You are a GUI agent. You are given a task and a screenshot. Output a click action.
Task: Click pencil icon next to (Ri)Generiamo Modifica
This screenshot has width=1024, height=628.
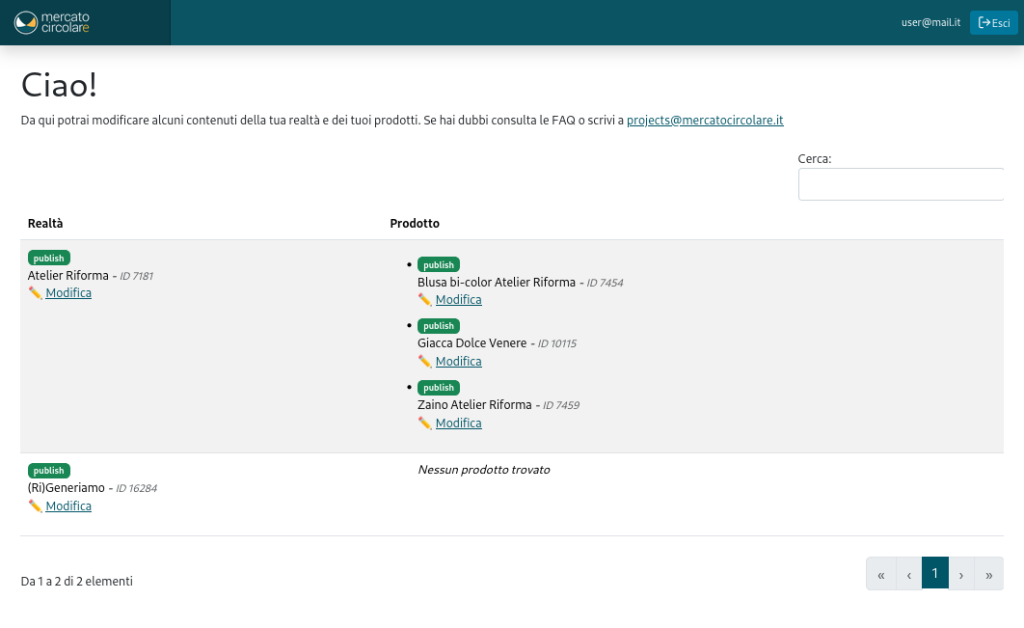[35, 506]
